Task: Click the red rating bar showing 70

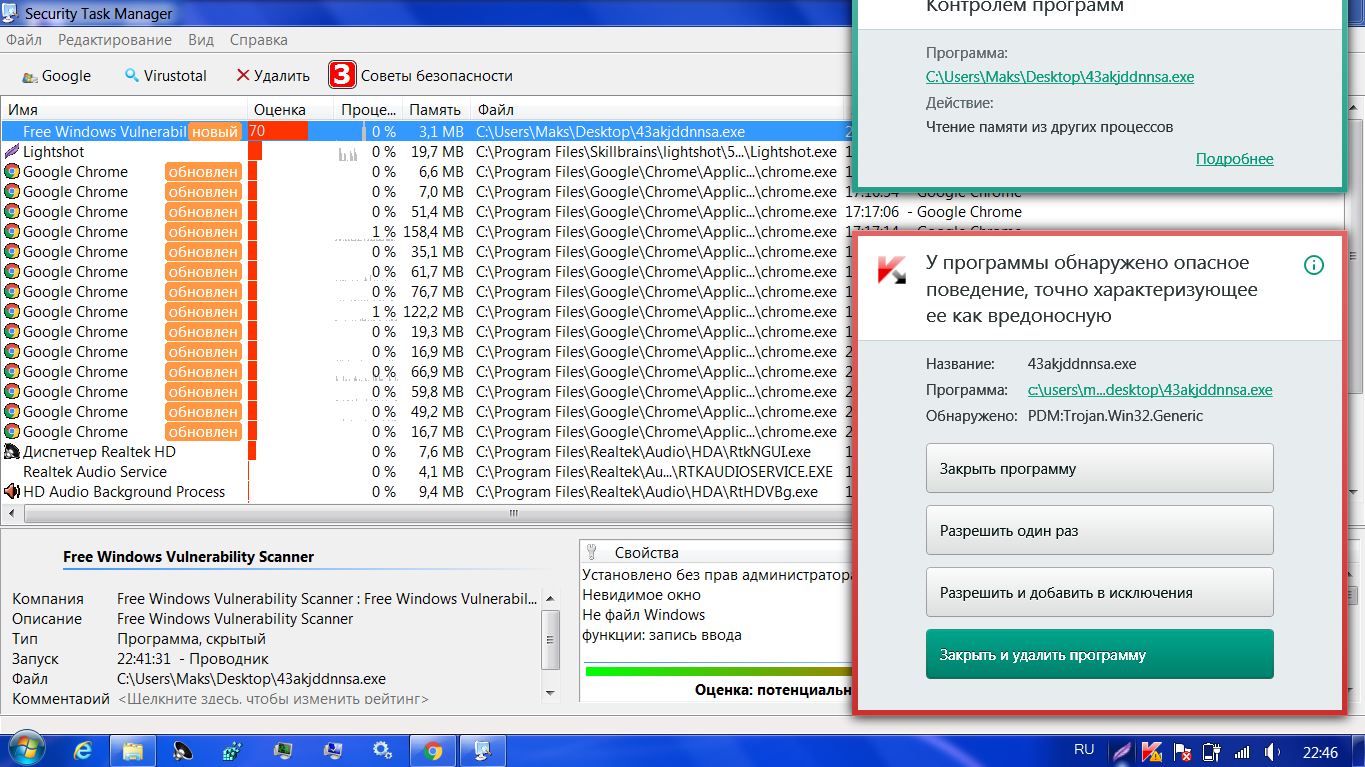Action: (x=277, y=132)
